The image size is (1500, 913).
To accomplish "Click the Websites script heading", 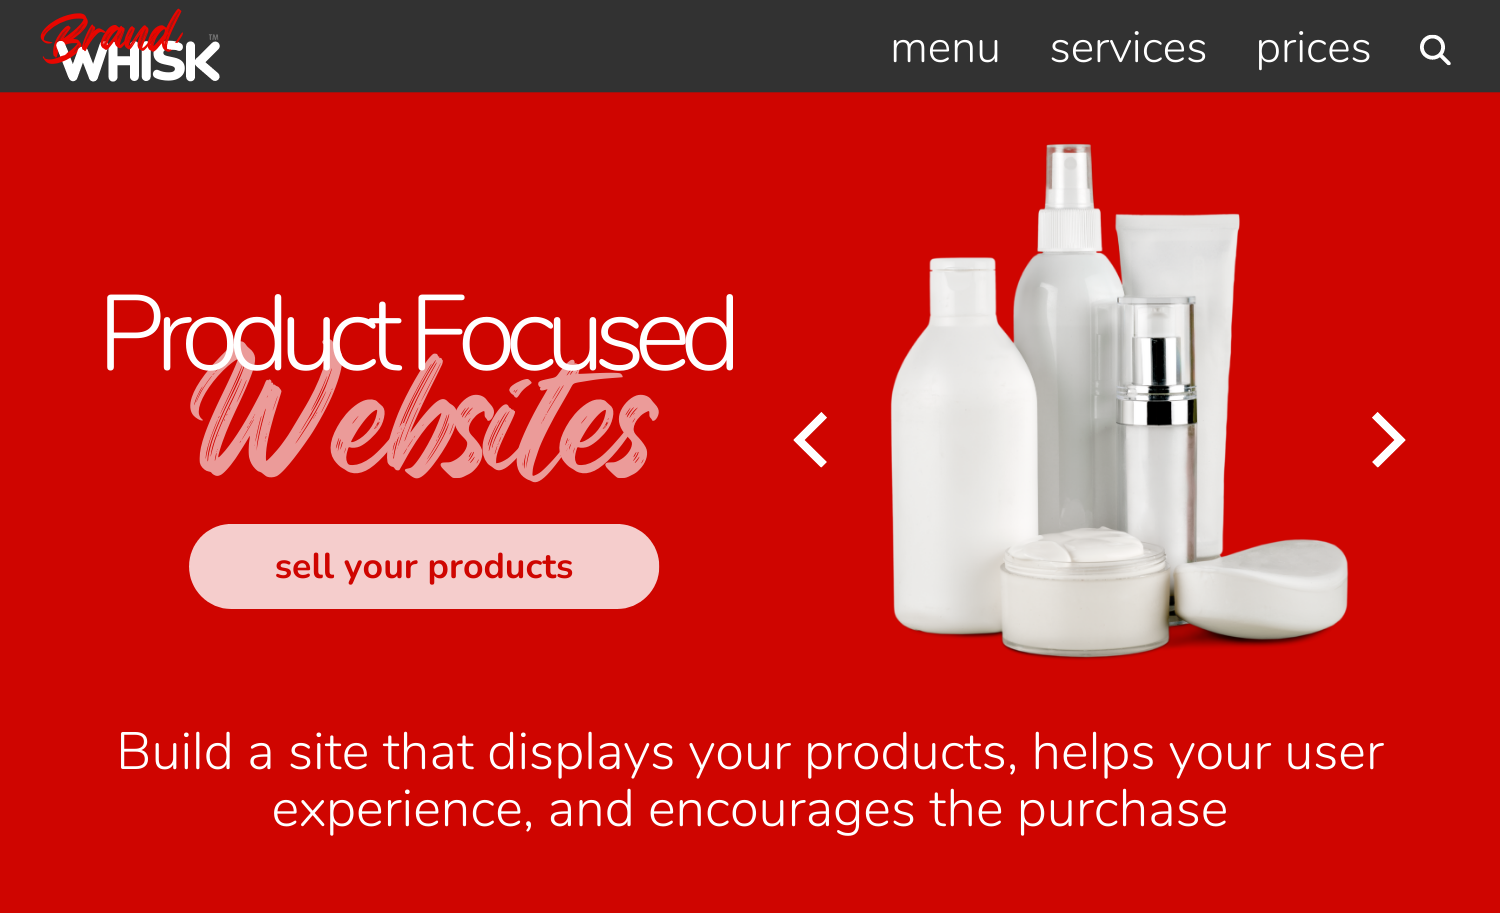I will (424, 422).
